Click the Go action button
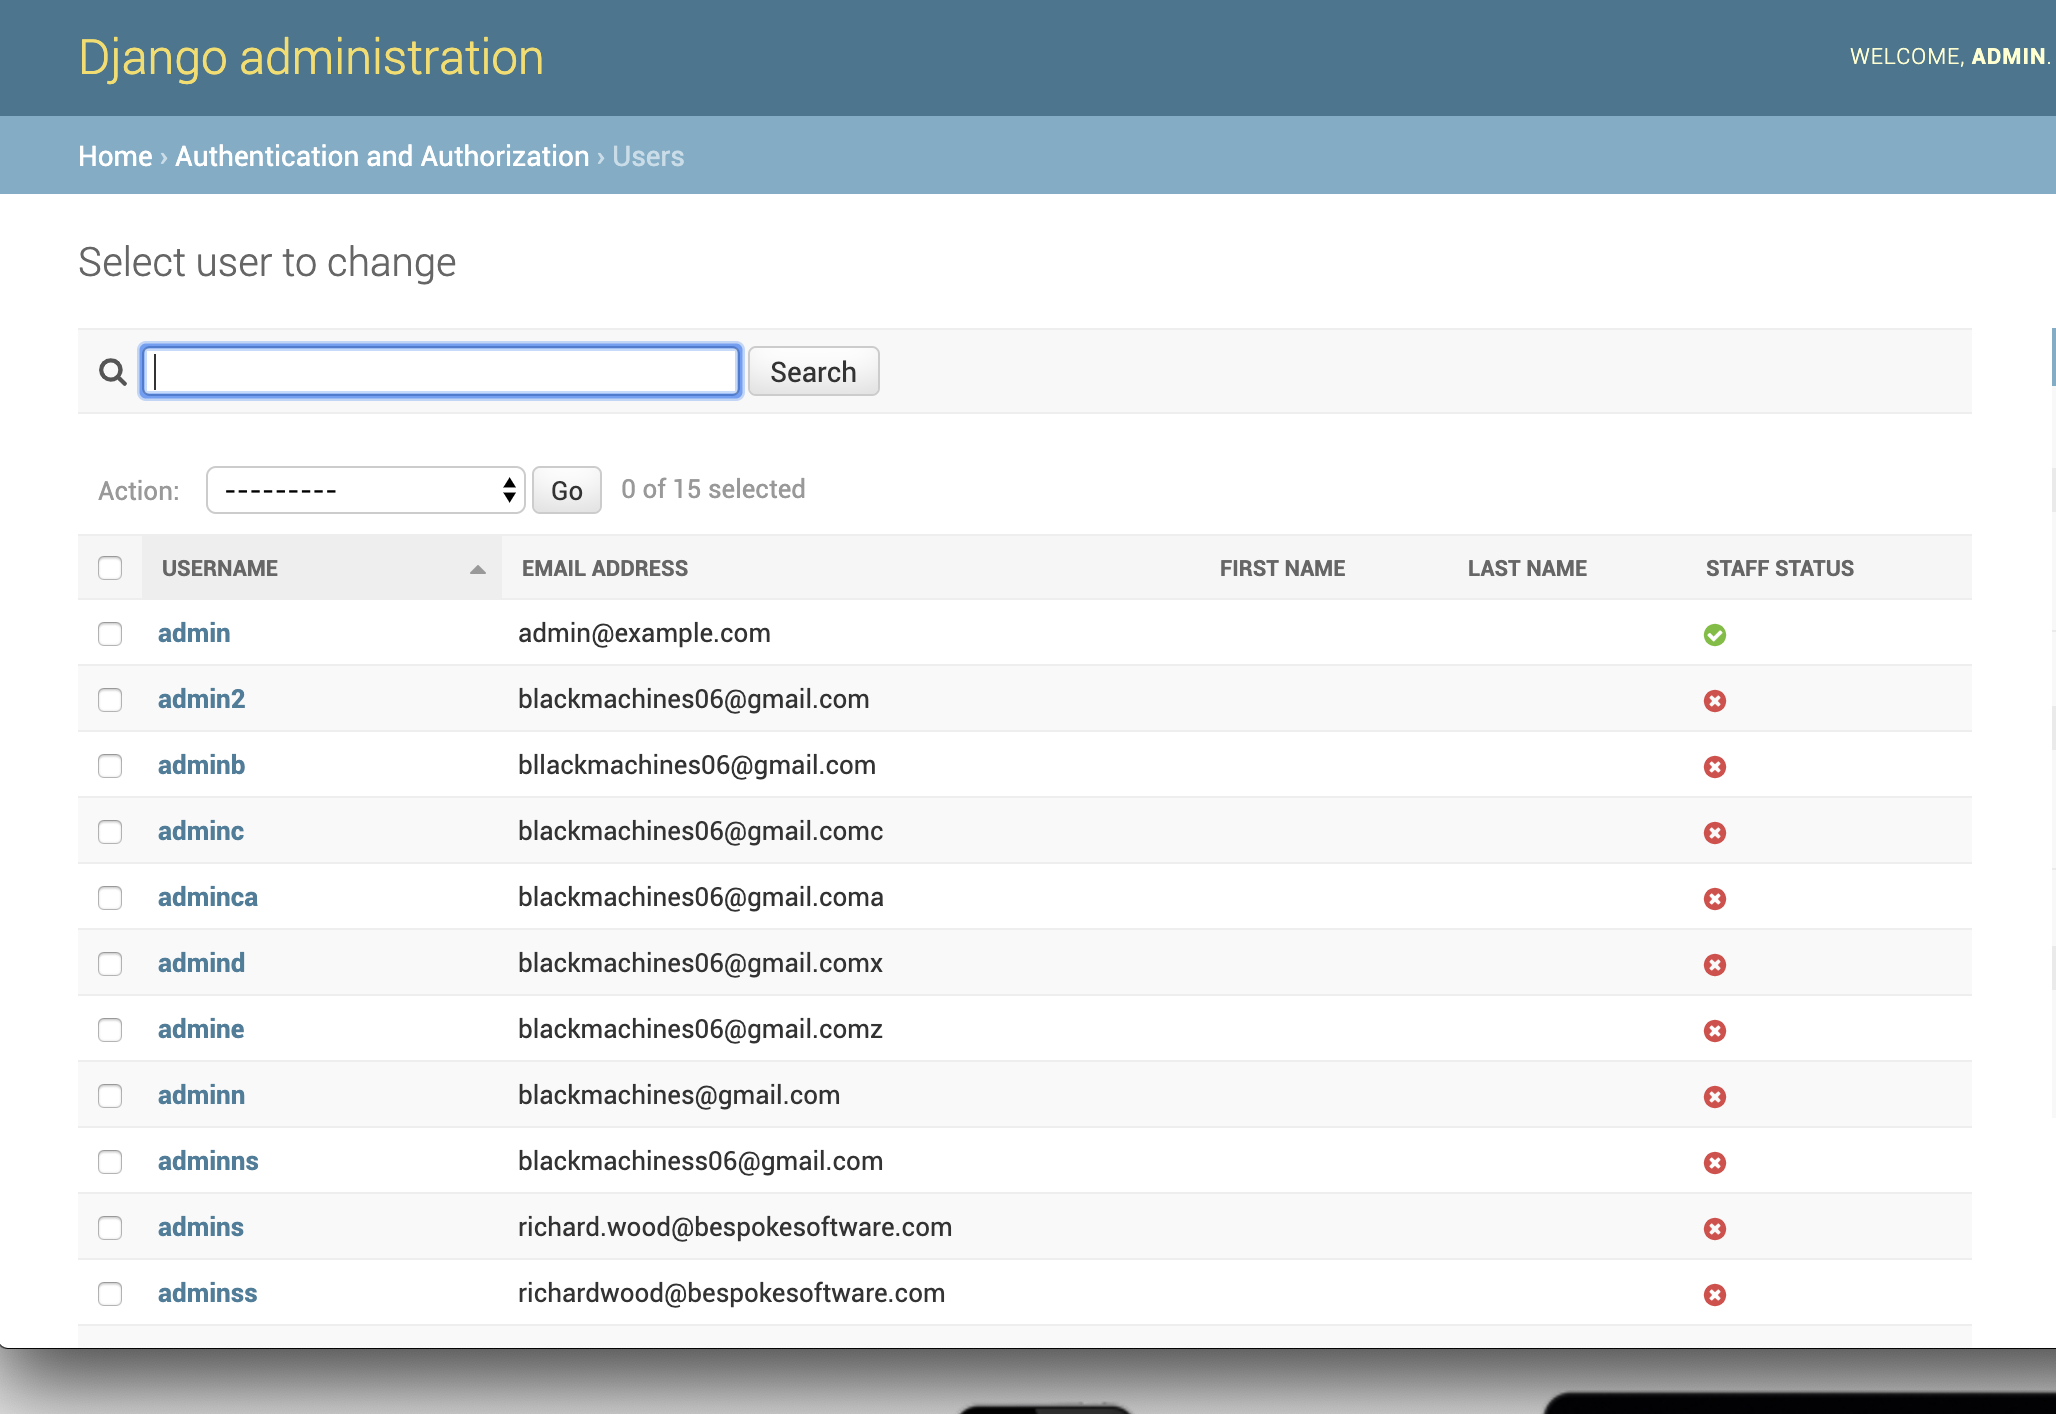 click(564, 489)
